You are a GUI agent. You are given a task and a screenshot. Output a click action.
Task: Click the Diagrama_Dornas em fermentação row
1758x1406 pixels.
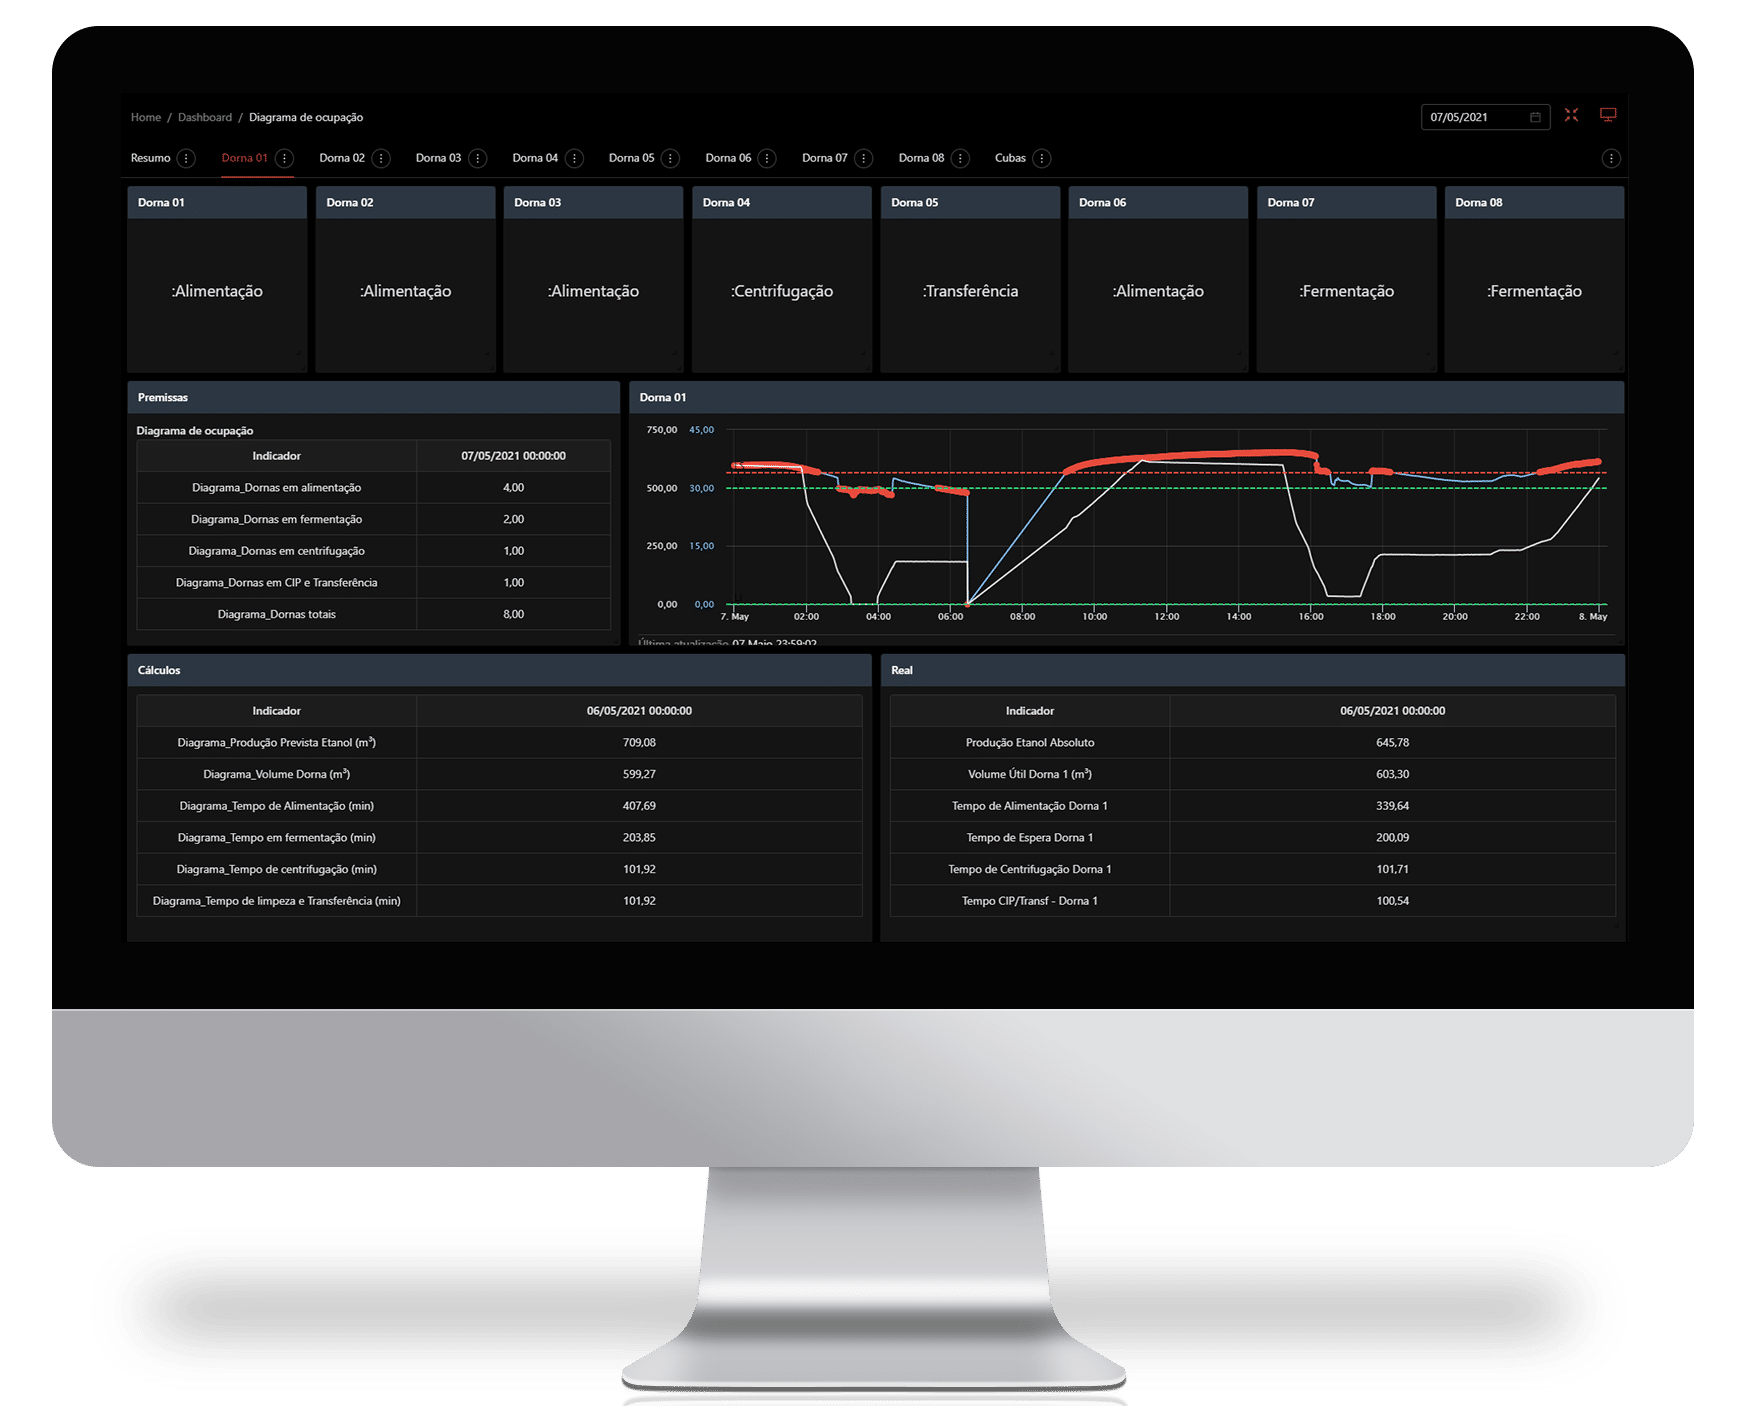tap(373, 519)
